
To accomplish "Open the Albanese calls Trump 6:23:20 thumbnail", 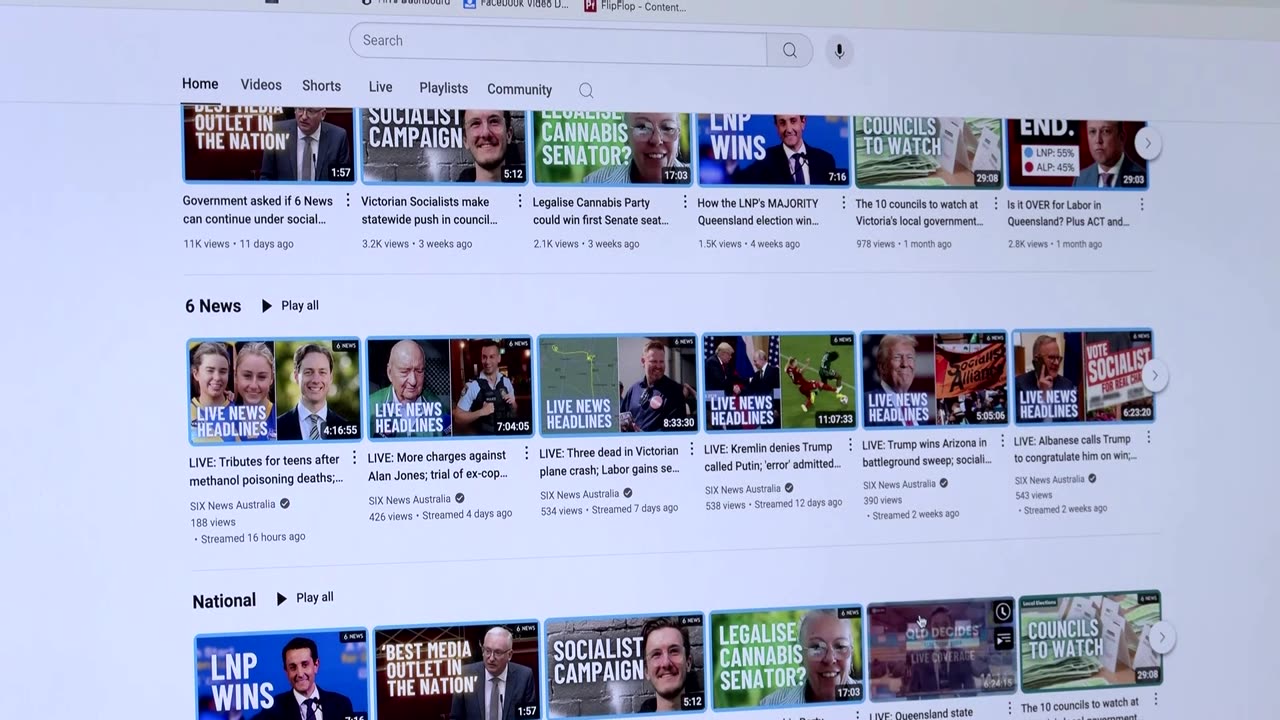I will point(1084,377).
